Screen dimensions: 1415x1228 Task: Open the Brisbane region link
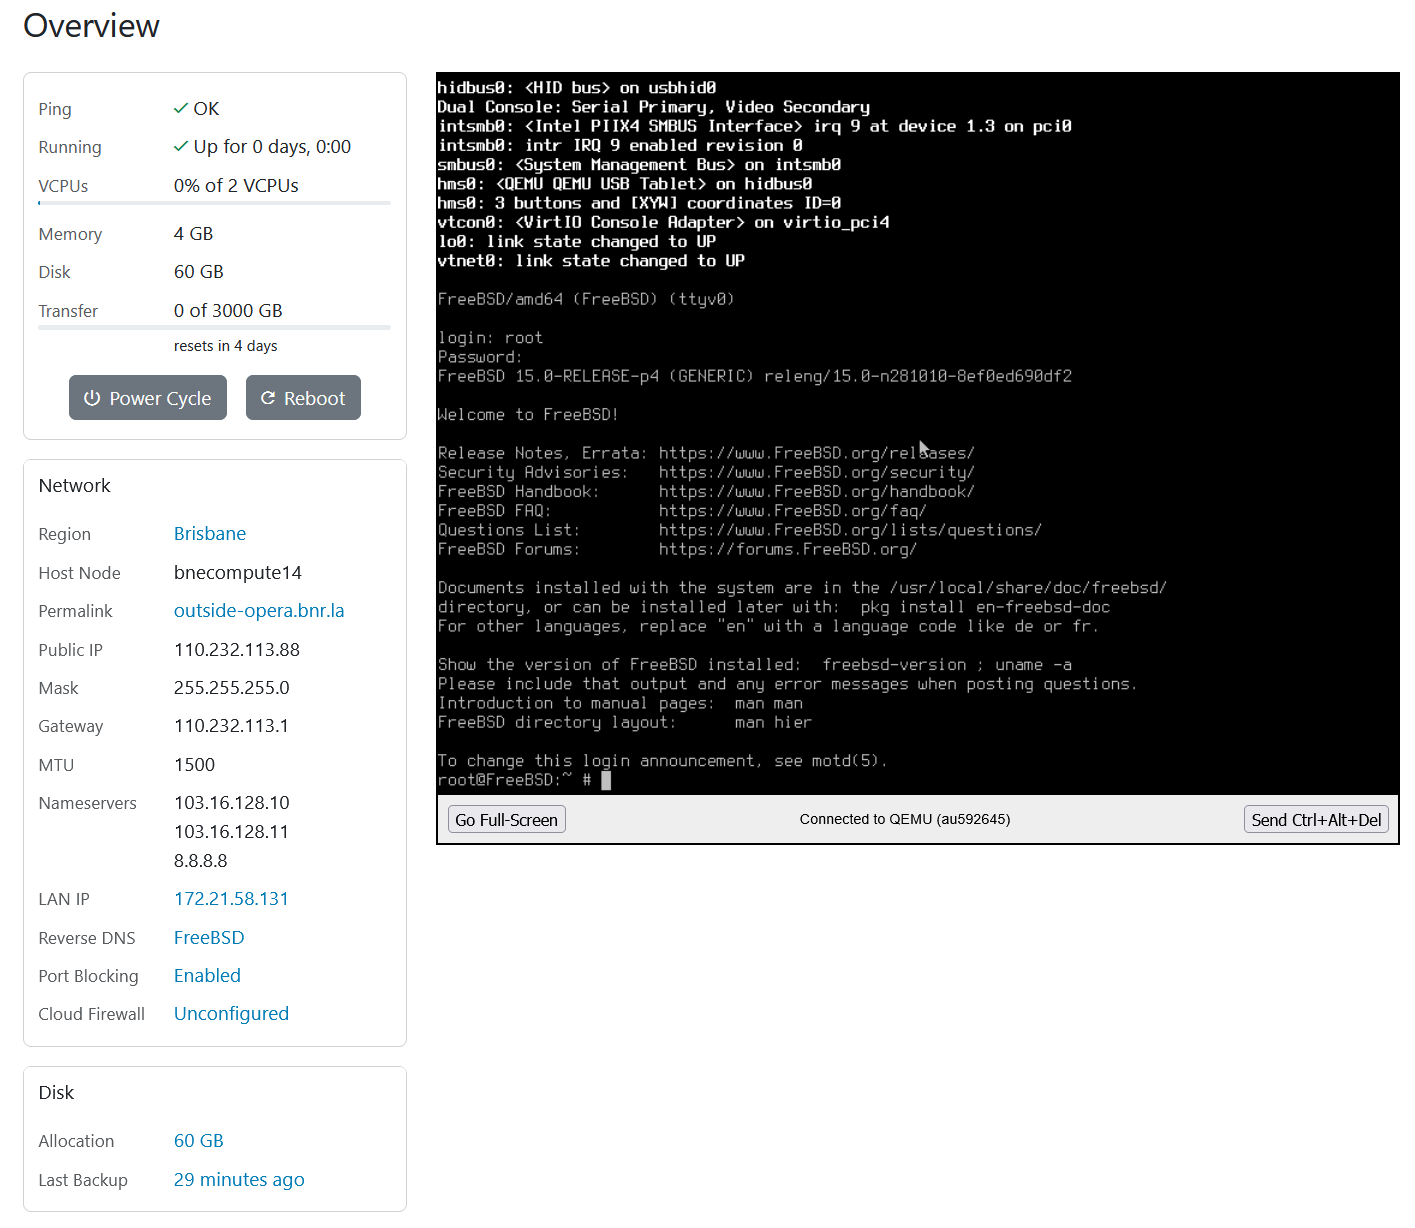[x=210, y=534]
